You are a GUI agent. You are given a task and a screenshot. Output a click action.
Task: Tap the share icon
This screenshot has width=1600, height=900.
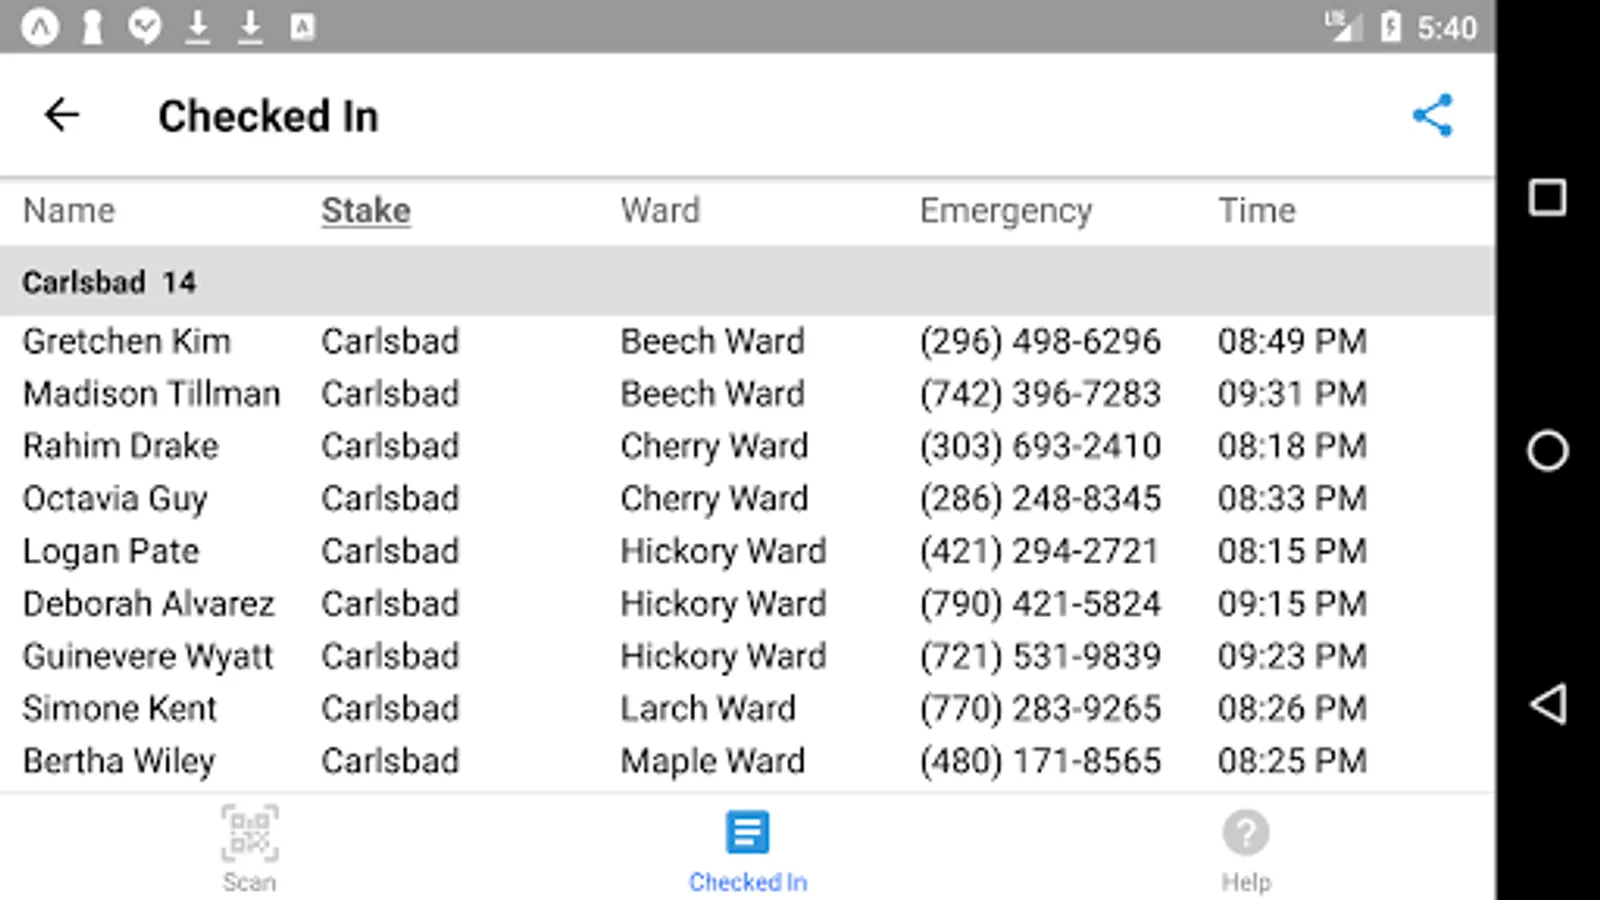click(1432, 115)
